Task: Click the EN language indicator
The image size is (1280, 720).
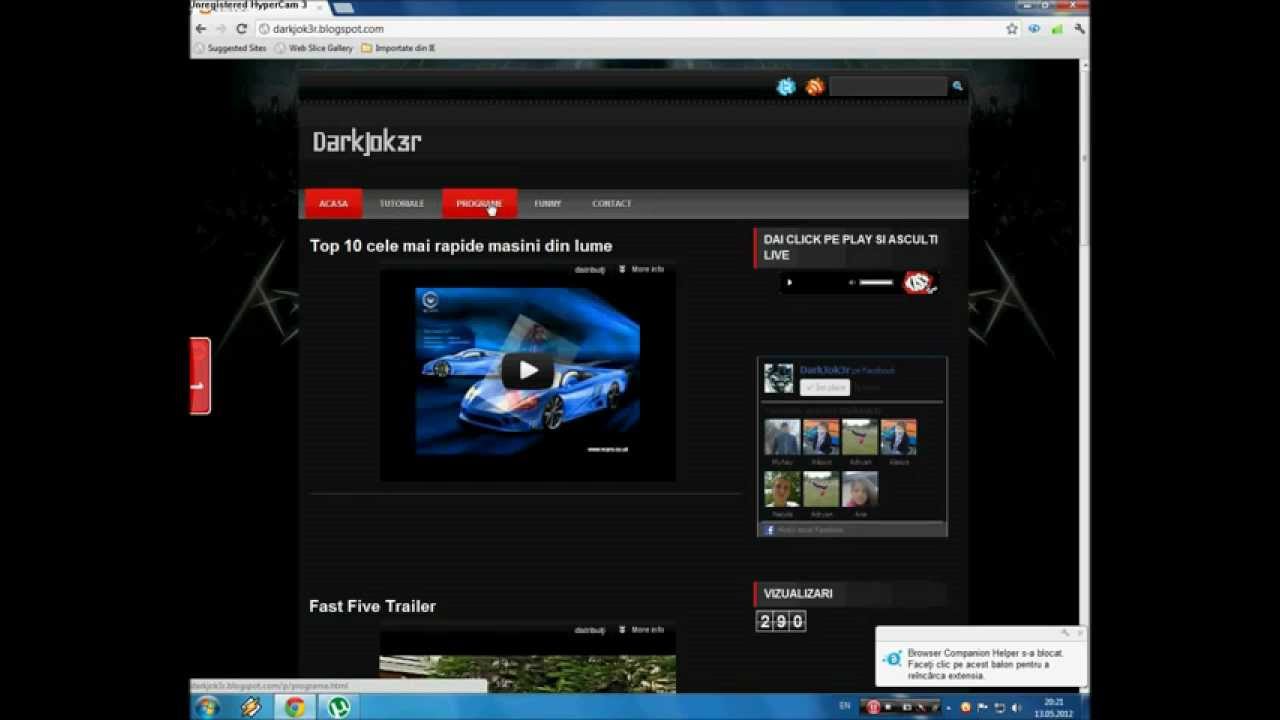Action: pos(845,706)
